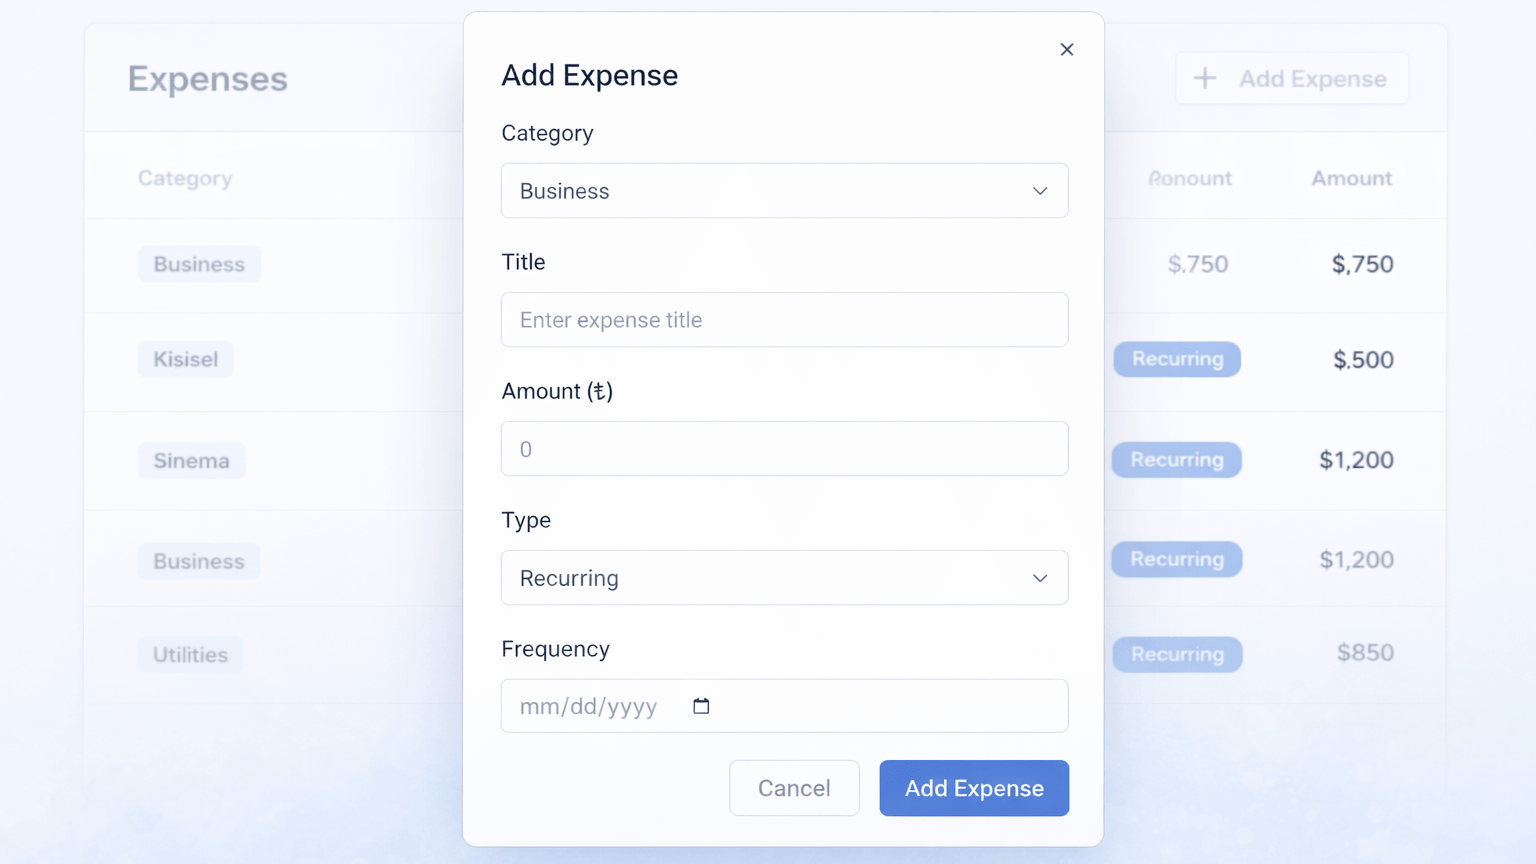Click inside the expense title field
1536x864 pixels.
click(784, 320)
